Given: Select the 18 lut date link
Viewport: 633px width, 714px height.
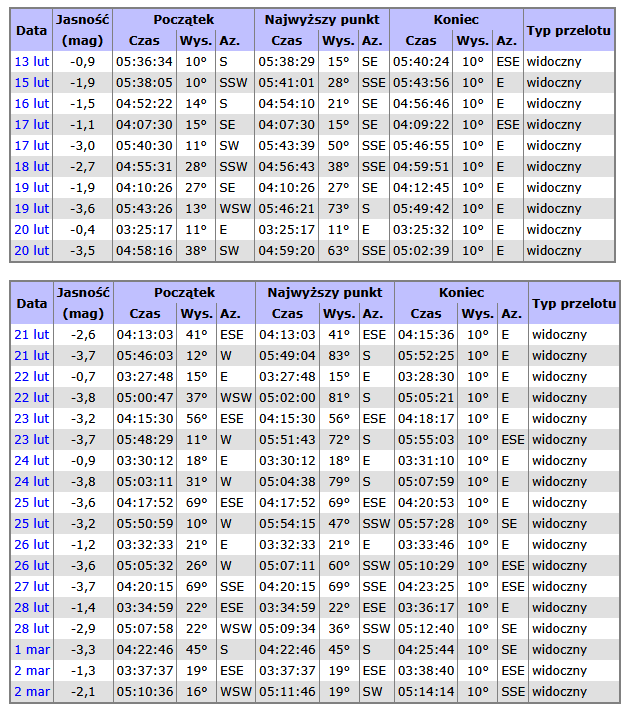Looking at the screenshot, I should (31, 166).
